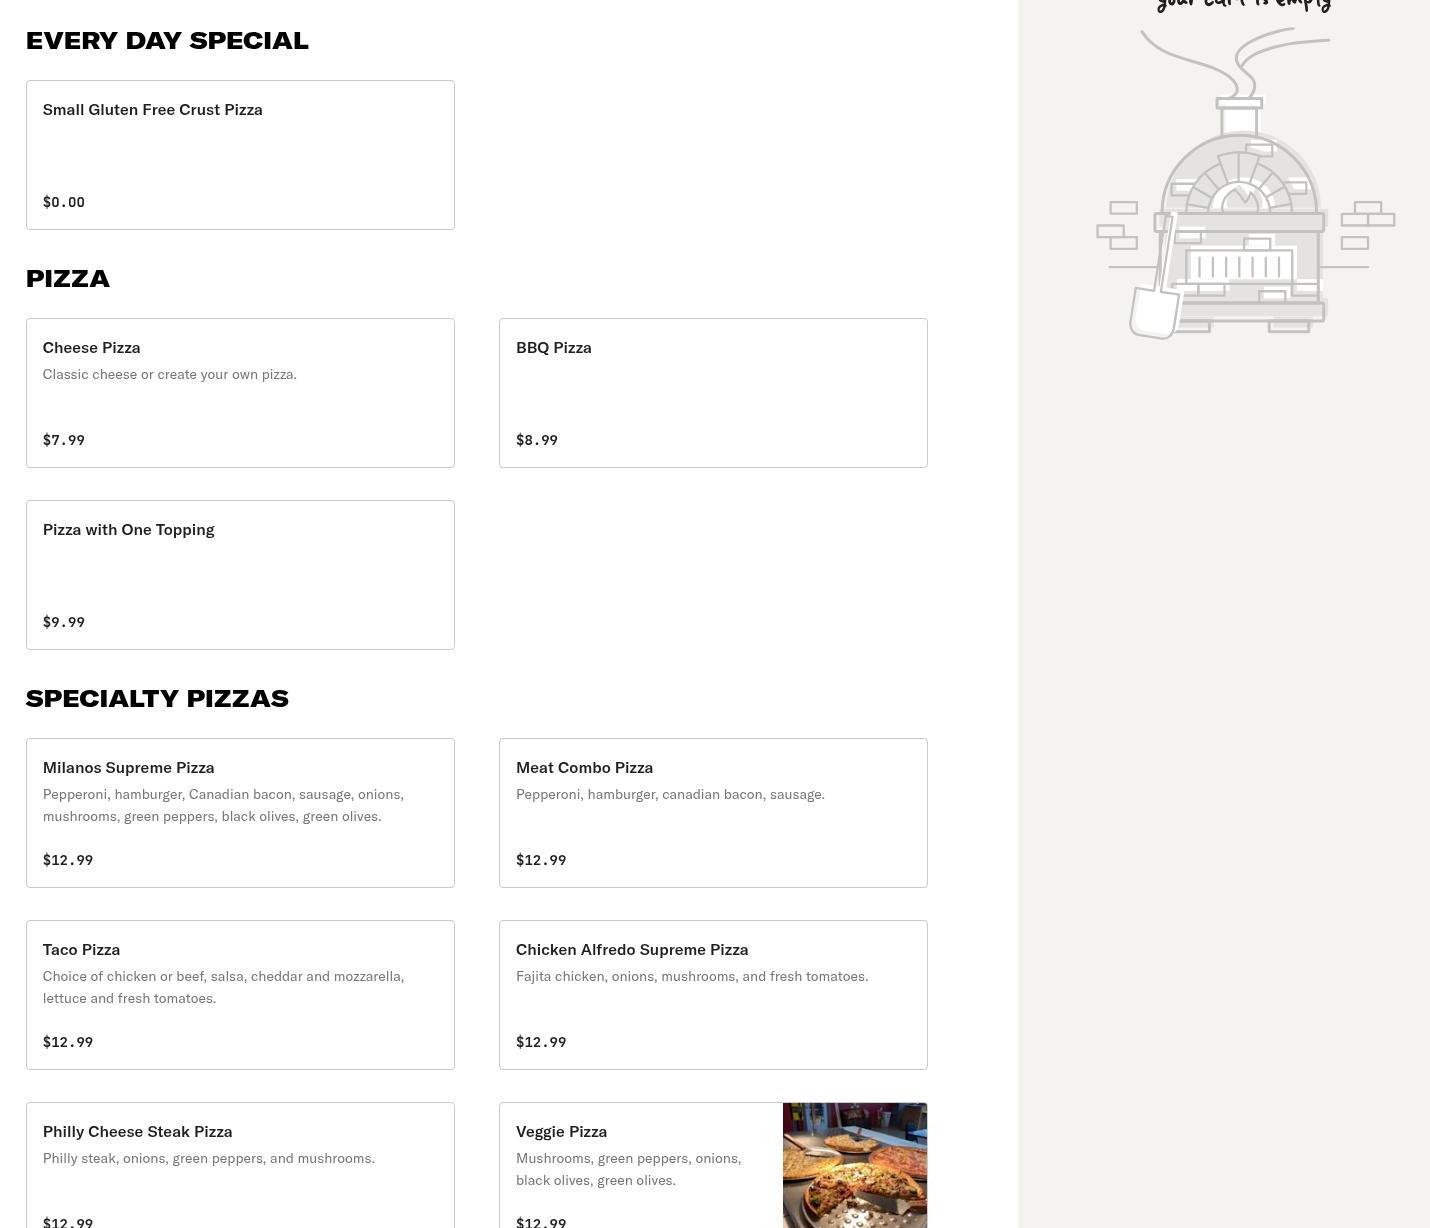1430x1228 pixels.
Task: Pick the Meat Combo Pizza item
Action: click(713, 813)
